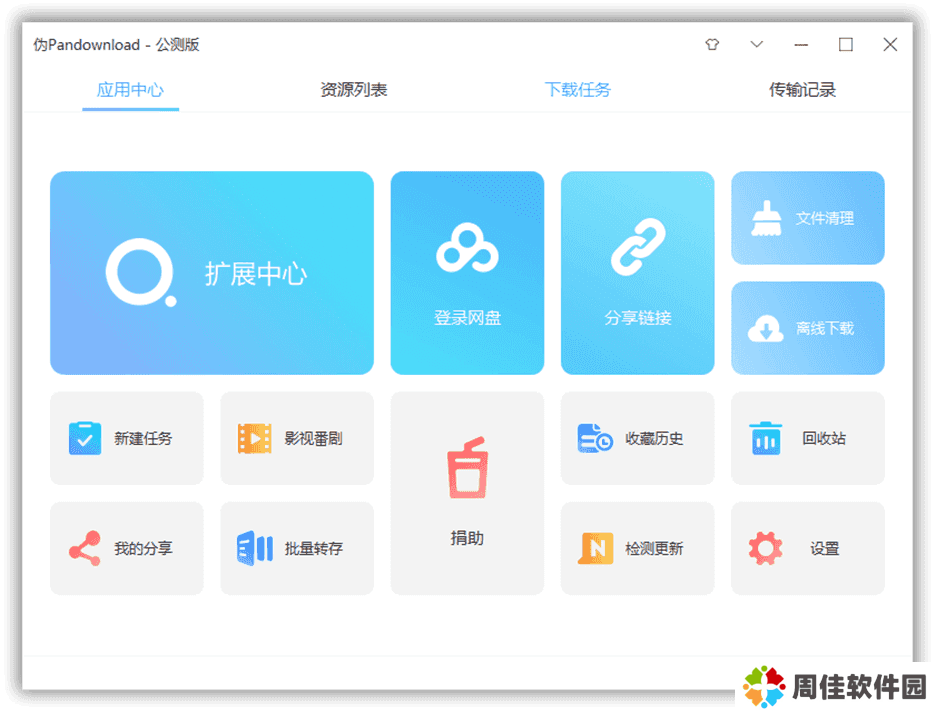This screenshot has width=935, height=712.
Task: Click the trash bin icon for 回收站
Action: click(x=766, y=438)
